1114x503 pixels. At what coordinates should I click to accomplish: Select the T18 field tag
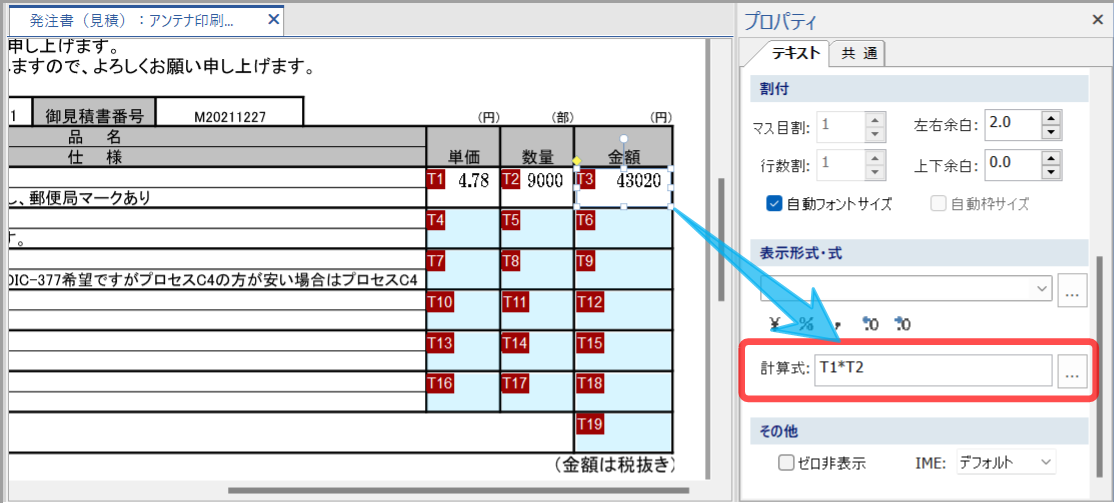[590, 384]
